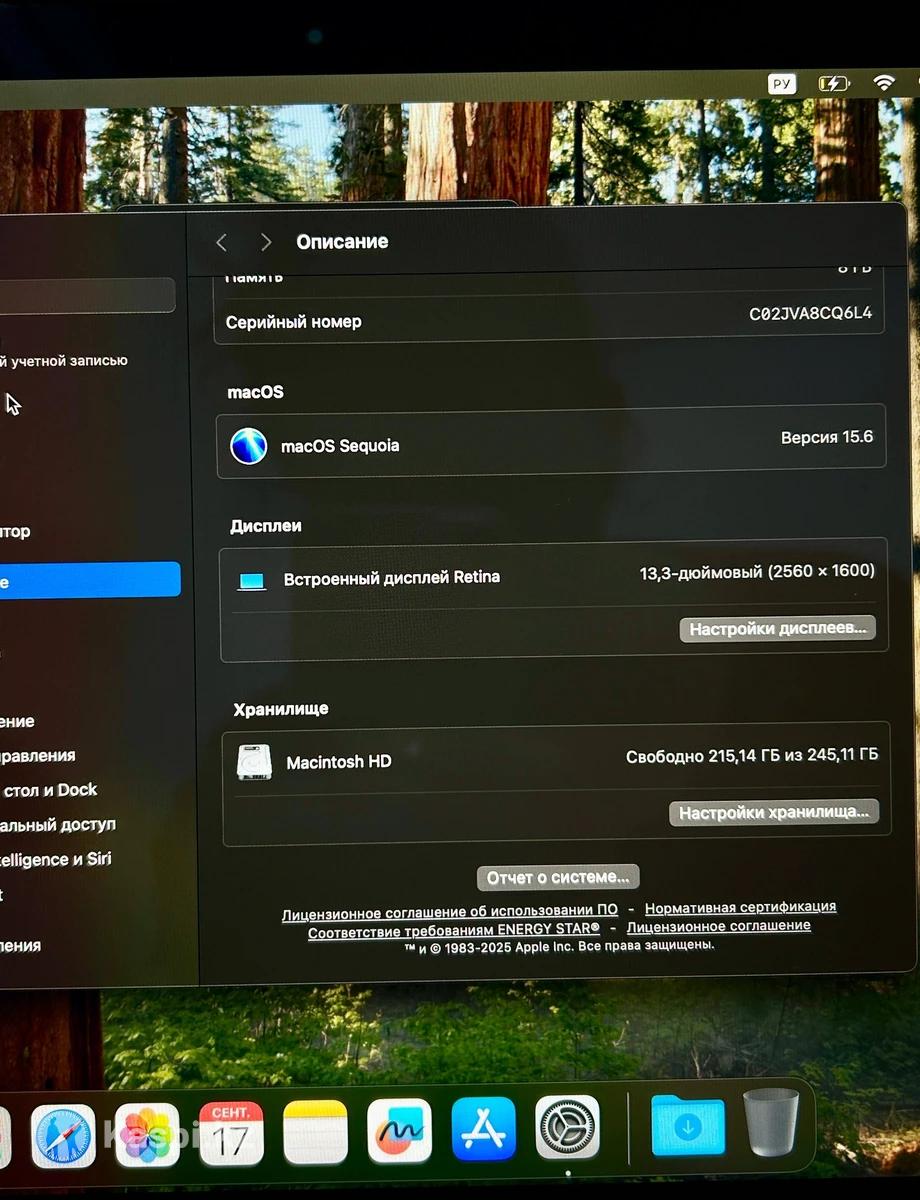The height and width of the screenshot is (1200, 920).
Task: Open Нормативная сертификация link
Action: (x=740, y=907)
